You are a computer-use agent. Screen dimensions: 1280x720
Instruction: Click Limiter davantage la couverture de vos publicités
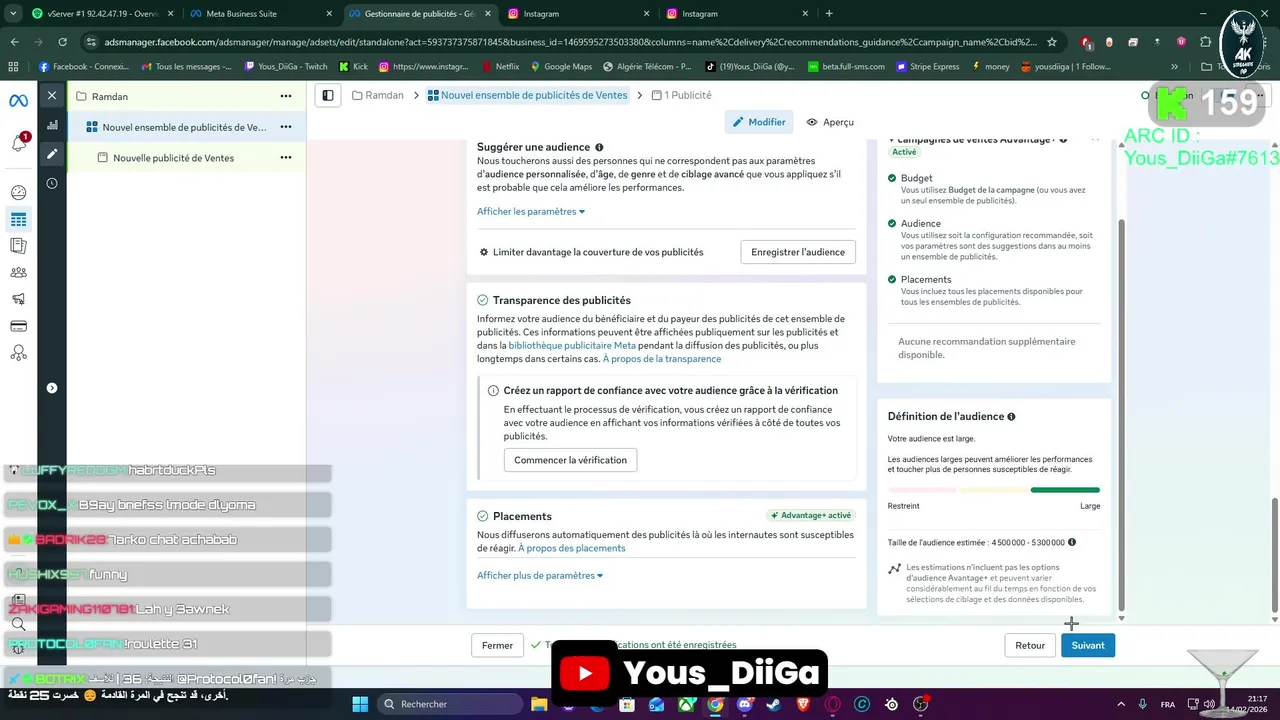tap(591, 252)
